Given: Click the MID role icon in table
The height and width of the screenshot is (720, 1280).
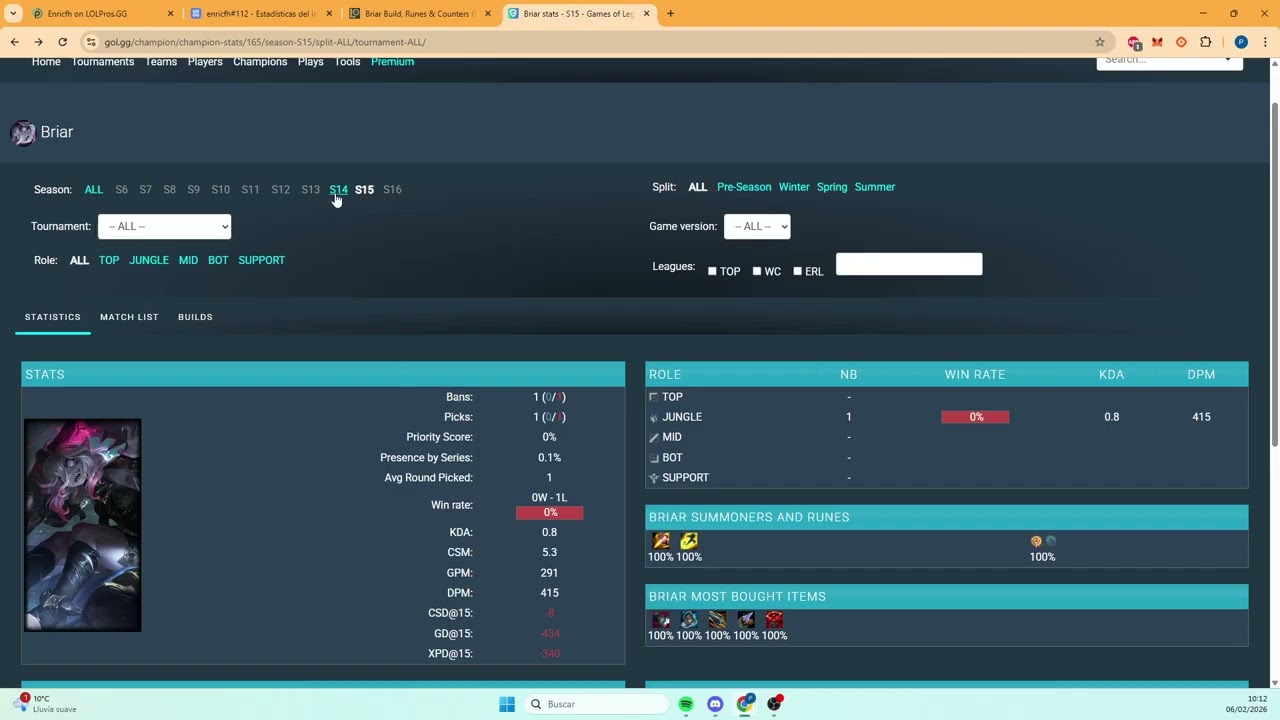Looking at the screenshot, I should point(654,437).
